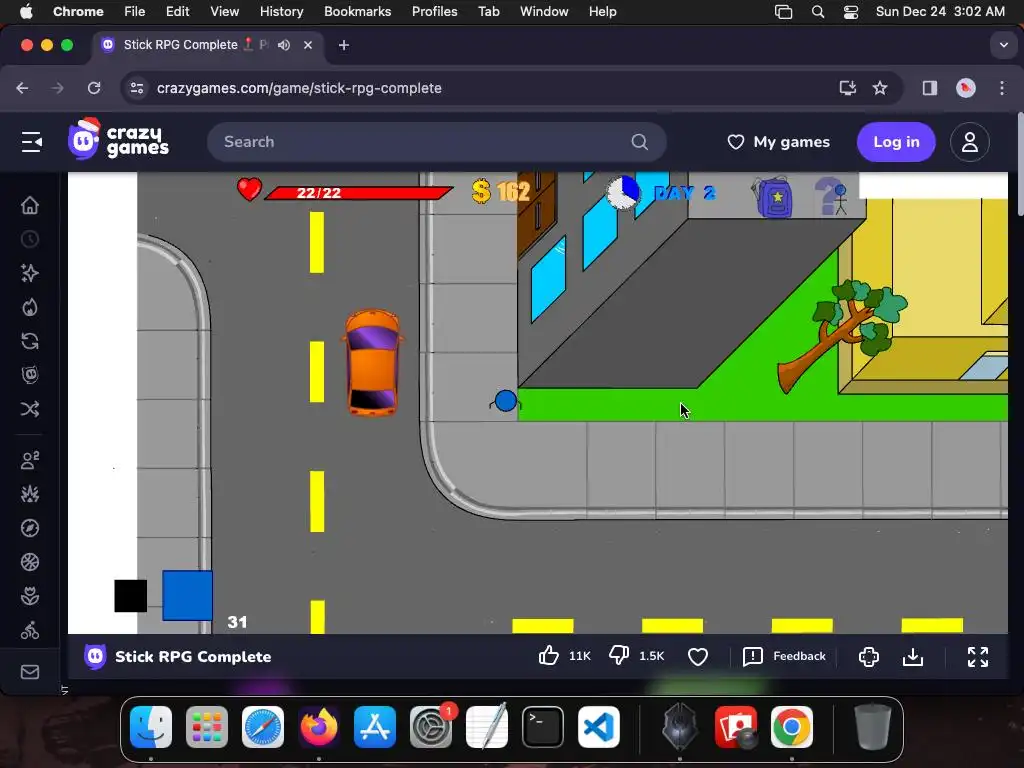1024x768 pixels.
Task: Launch Visual Studio Code from dock
Action: click(x=599, y=727)
